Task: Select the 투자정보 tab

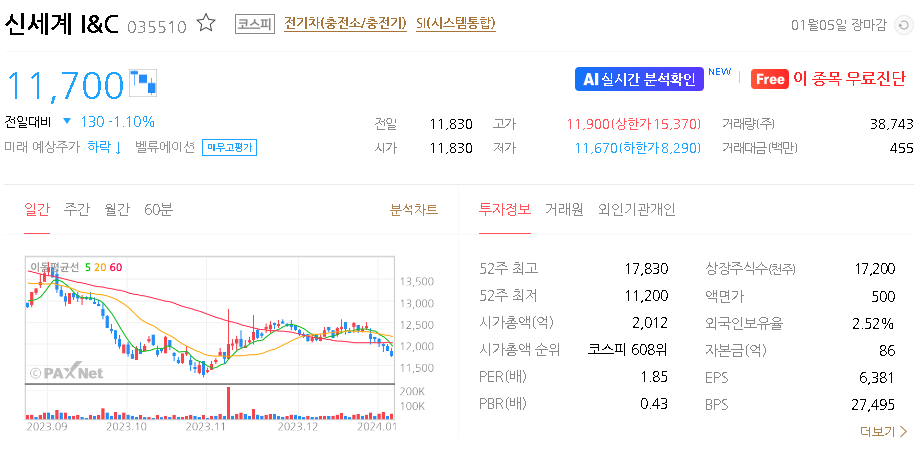Action: [x=505, y=209]
